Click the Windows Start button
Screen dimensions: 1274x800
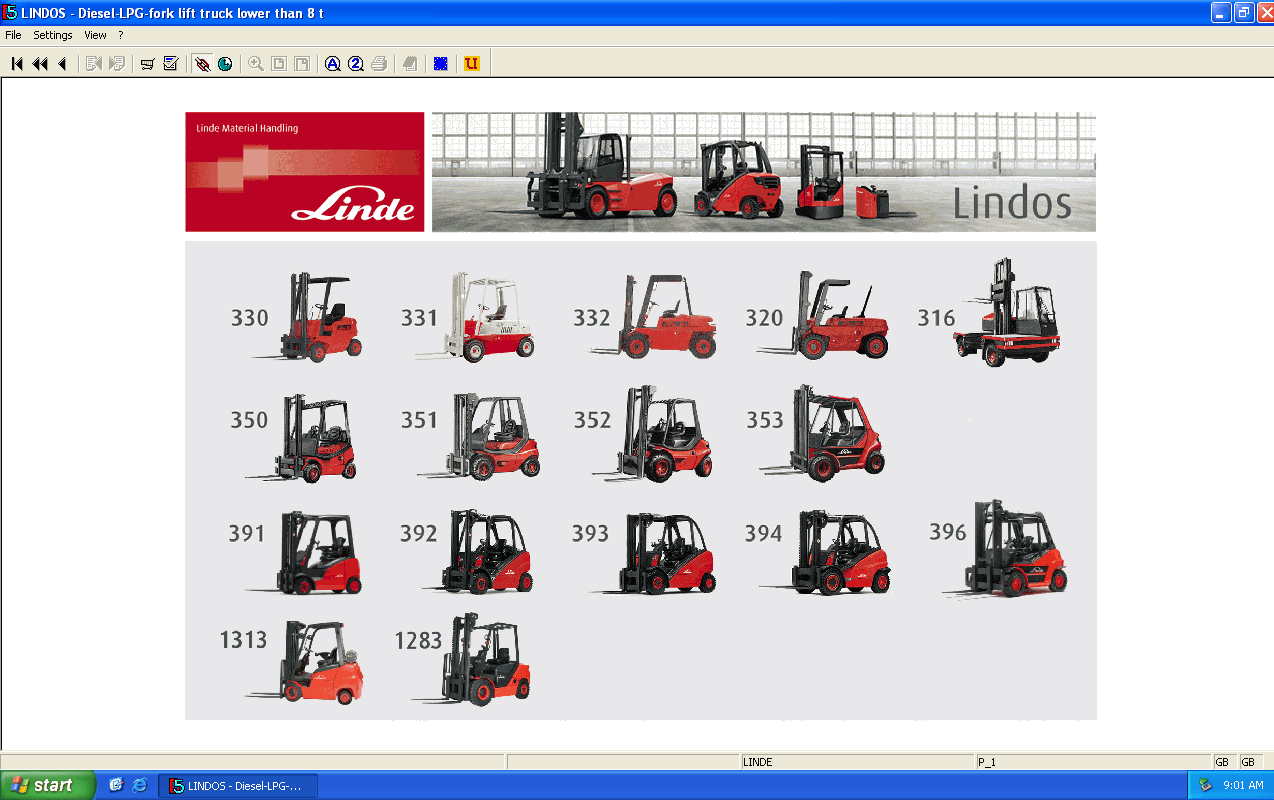coord(47,785)
